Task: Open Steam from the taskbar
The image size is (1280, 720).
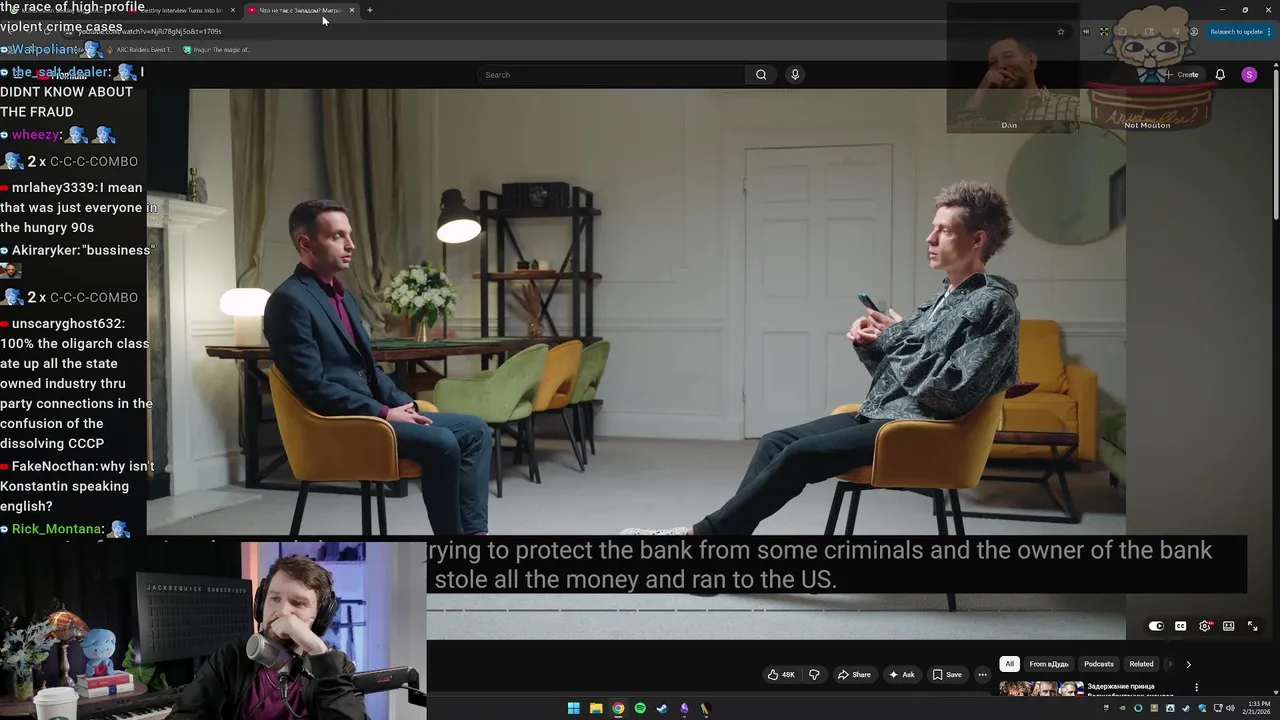Action: (x=662, y=708)
